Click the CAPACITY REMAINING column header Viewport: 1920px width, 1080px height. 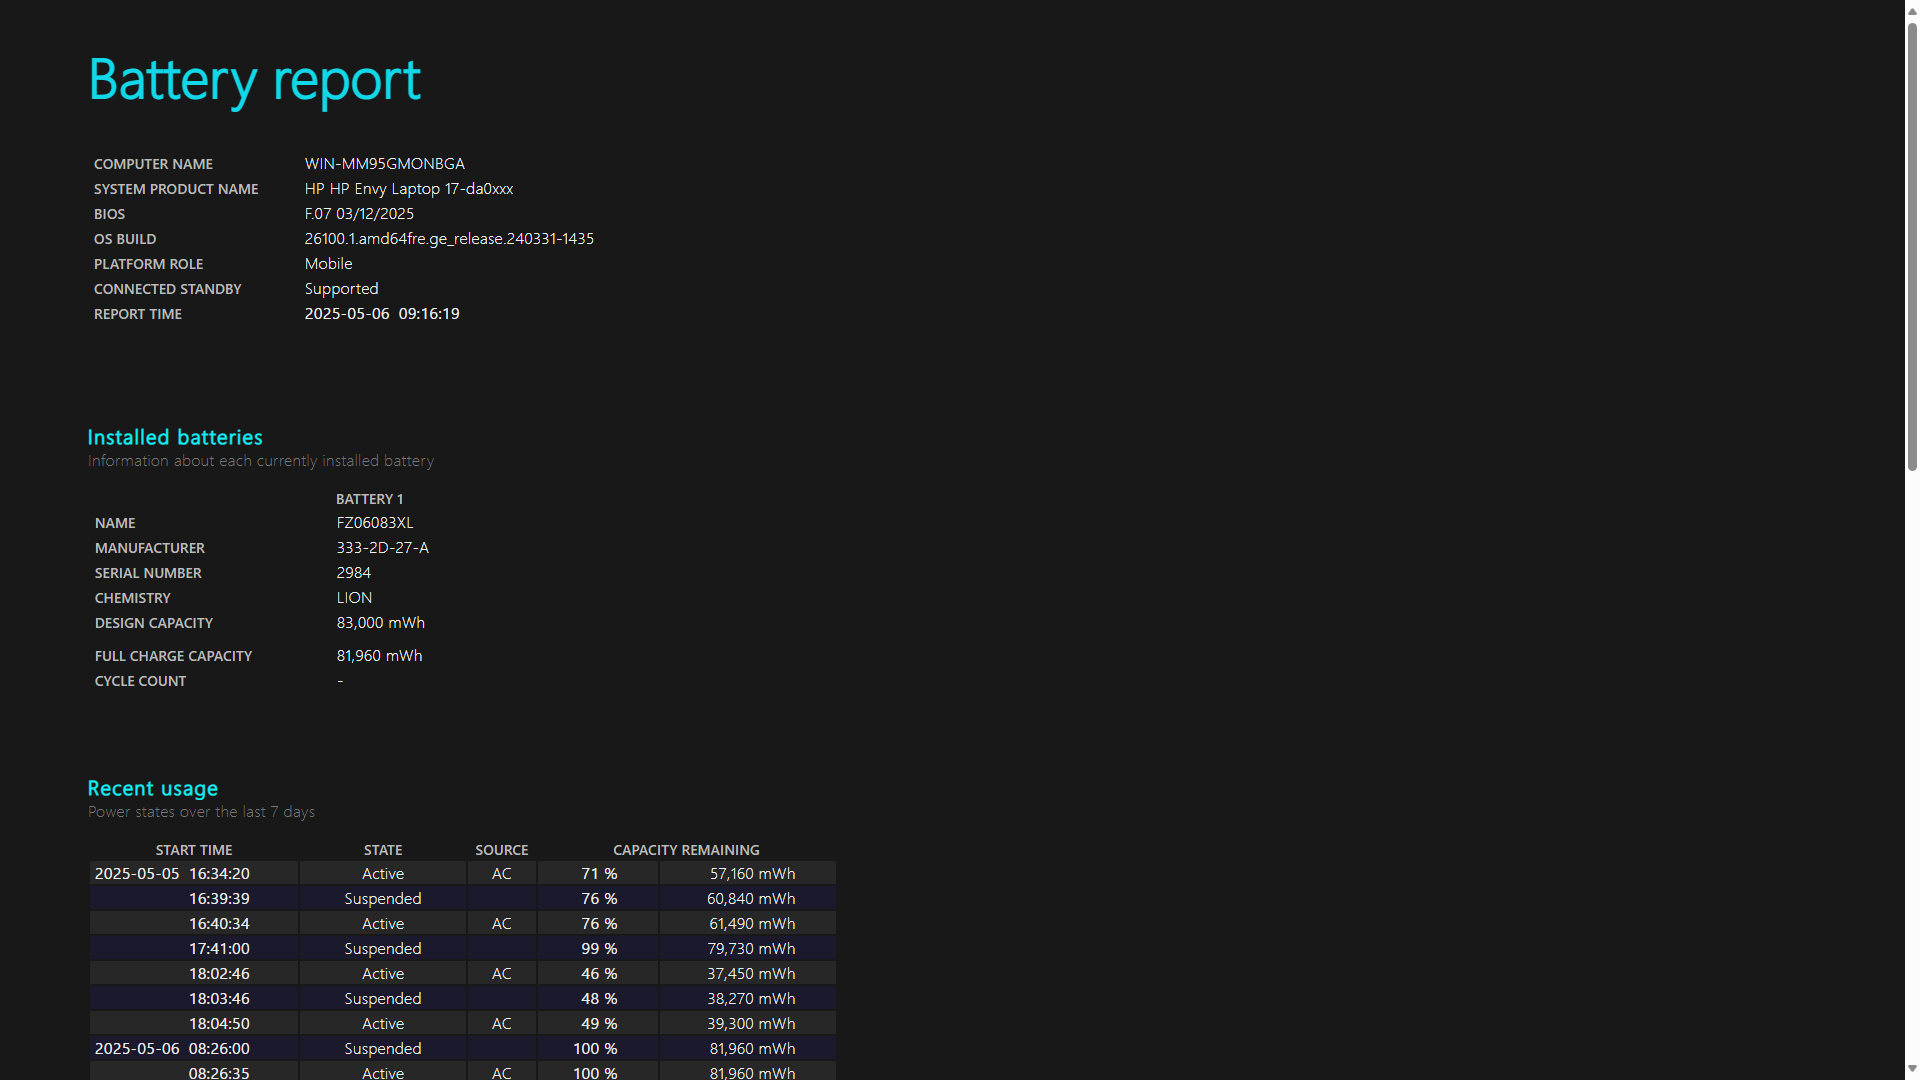pos(686,850)
